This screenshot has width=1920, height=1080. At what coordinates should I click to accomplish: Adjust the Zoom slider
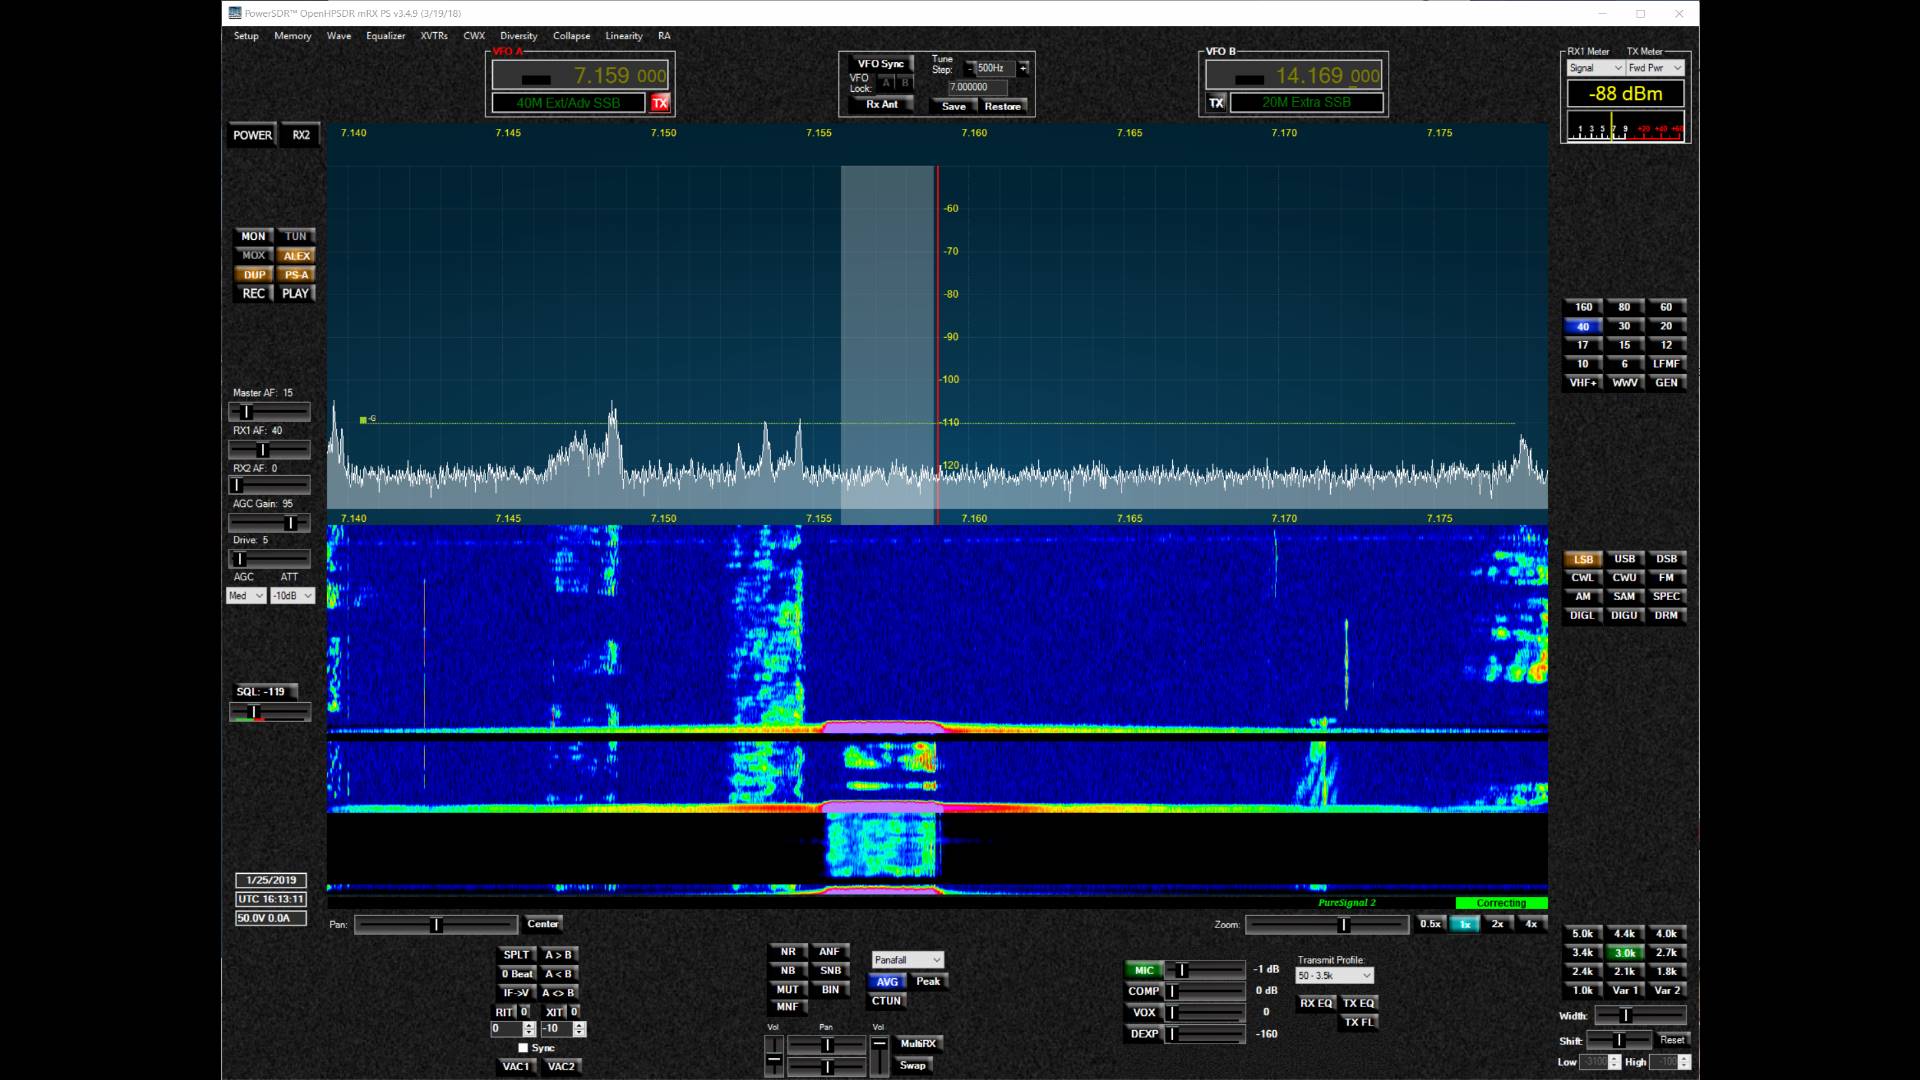tap(1327, 925)
